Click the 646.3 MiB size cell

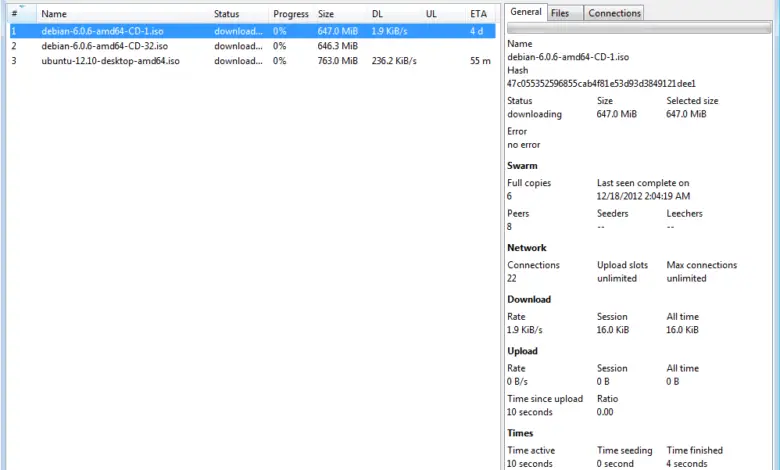[x=337, y=46]
